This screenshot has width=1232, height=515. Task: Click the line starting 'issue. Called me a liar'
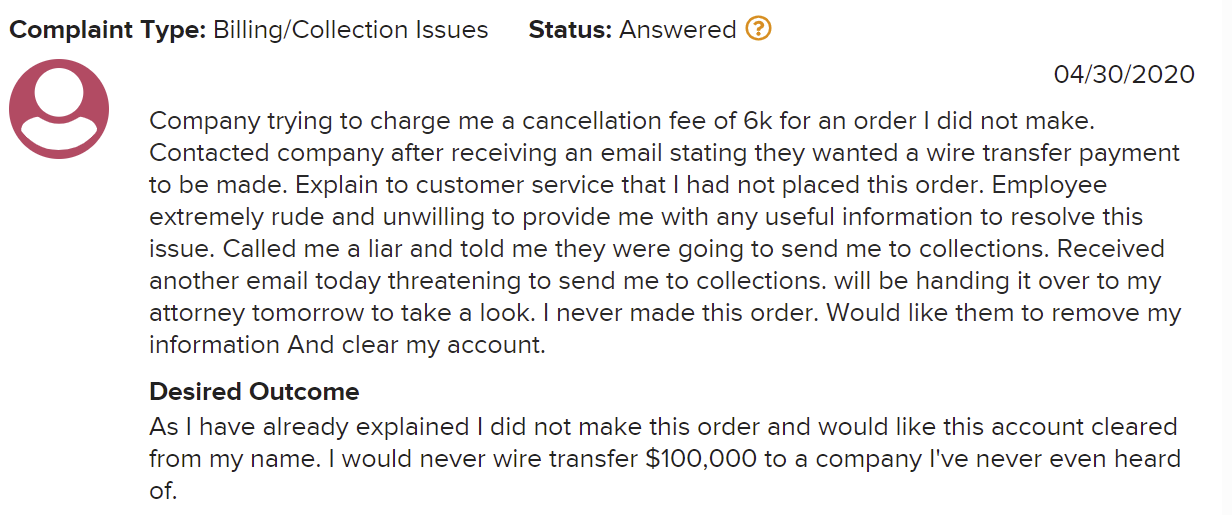pyautogui.click(x=657, y=249)
